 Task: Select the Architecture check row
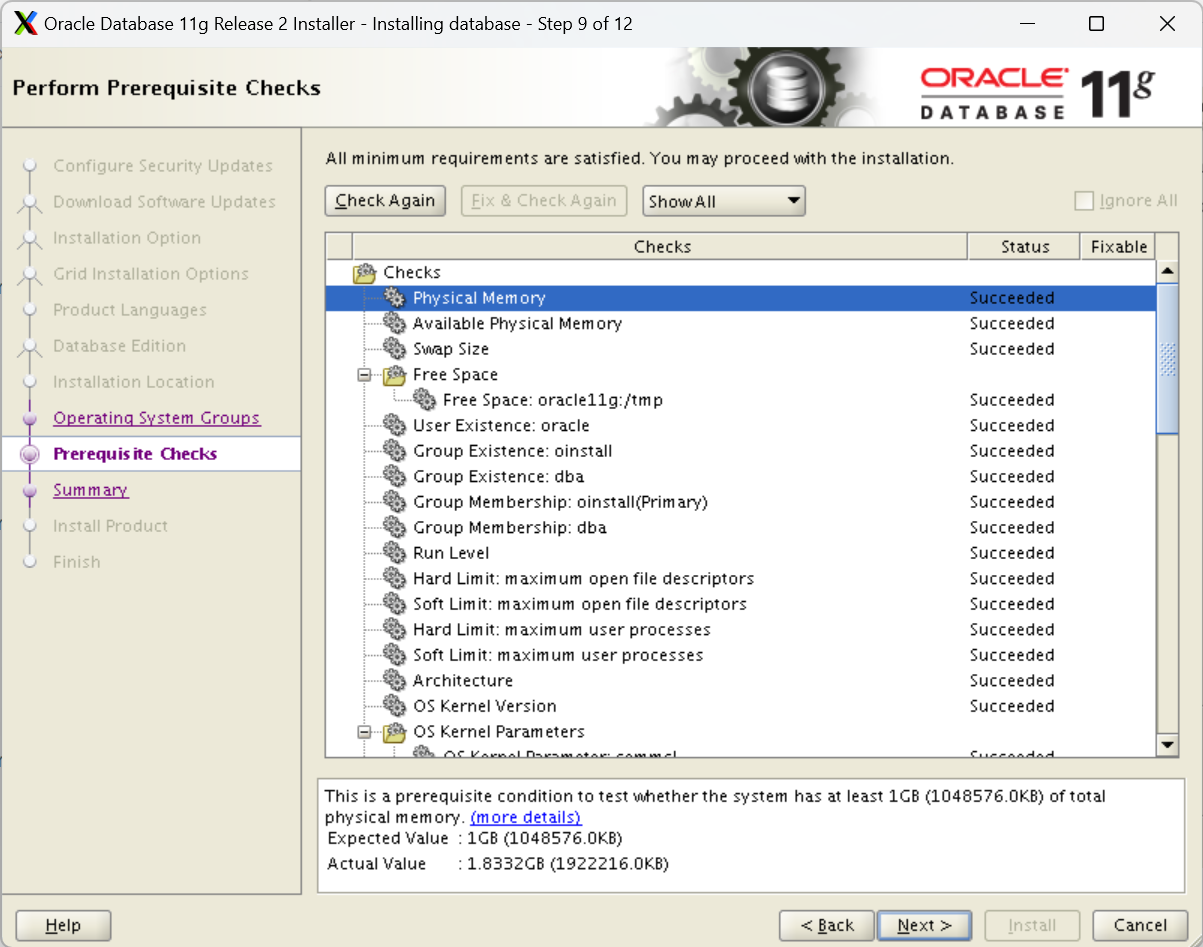pyautogui.click(x=741, y=680)
